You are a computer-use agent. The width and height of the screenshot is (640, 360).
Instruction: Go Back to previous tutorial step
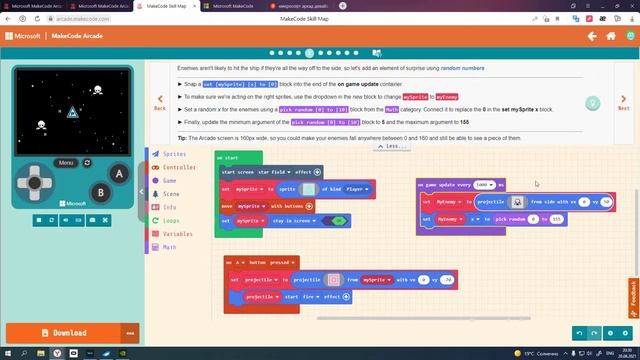coord(160,103)
